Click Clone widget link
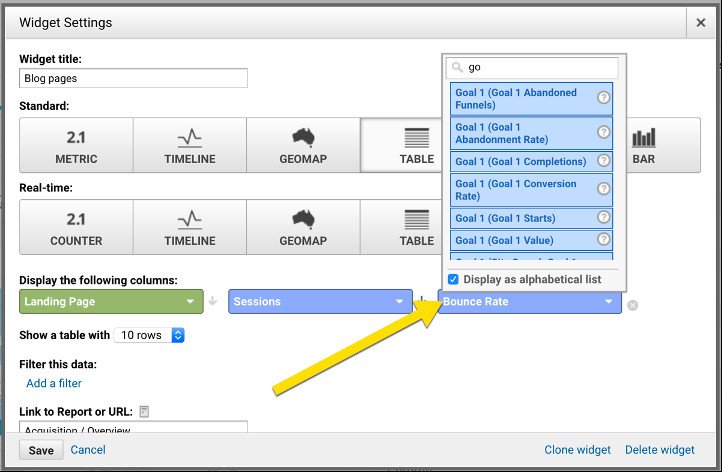The width and height of the screenshot is (722, 472). point(577,450)
